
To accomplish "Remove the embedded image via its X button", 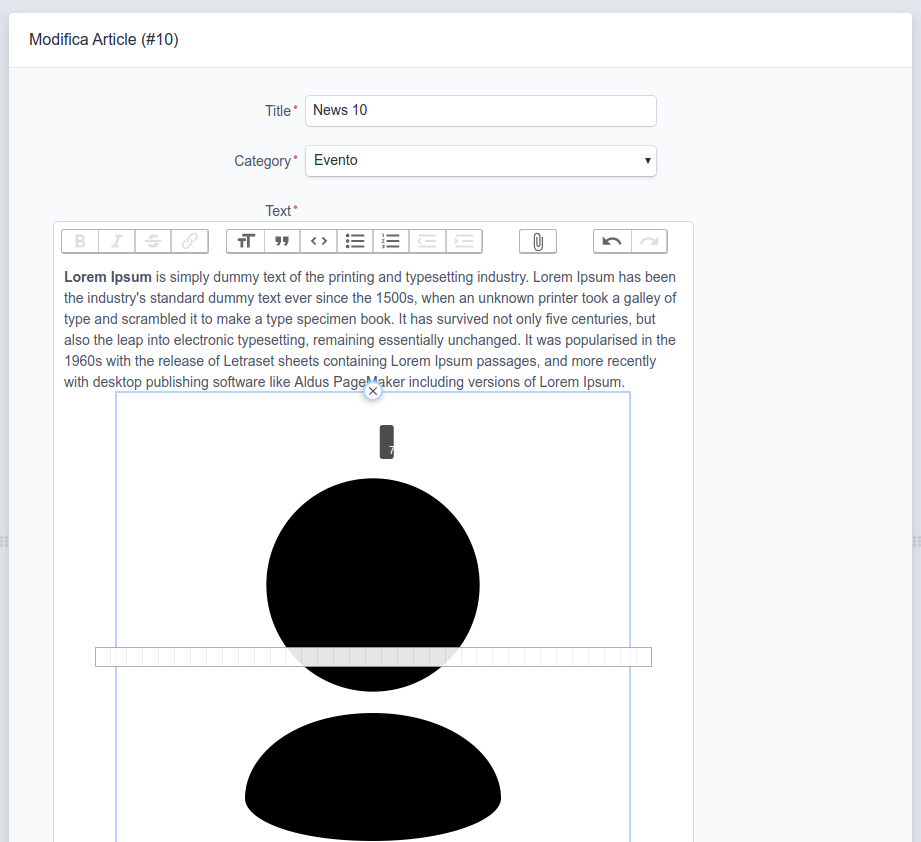I will click(x=372, y=390).
